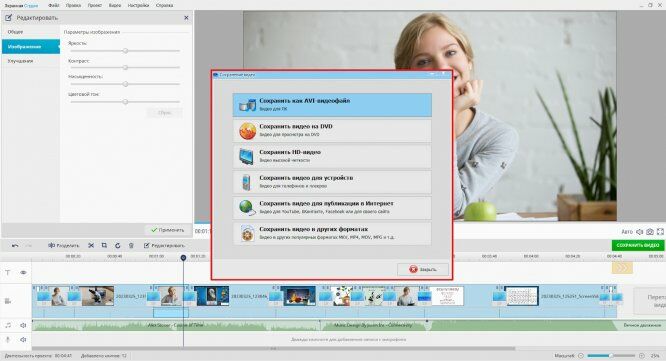The width and height of the screenshot is (666, 361).
Task: Select Save video in other formats
Action: coord(332,233)
